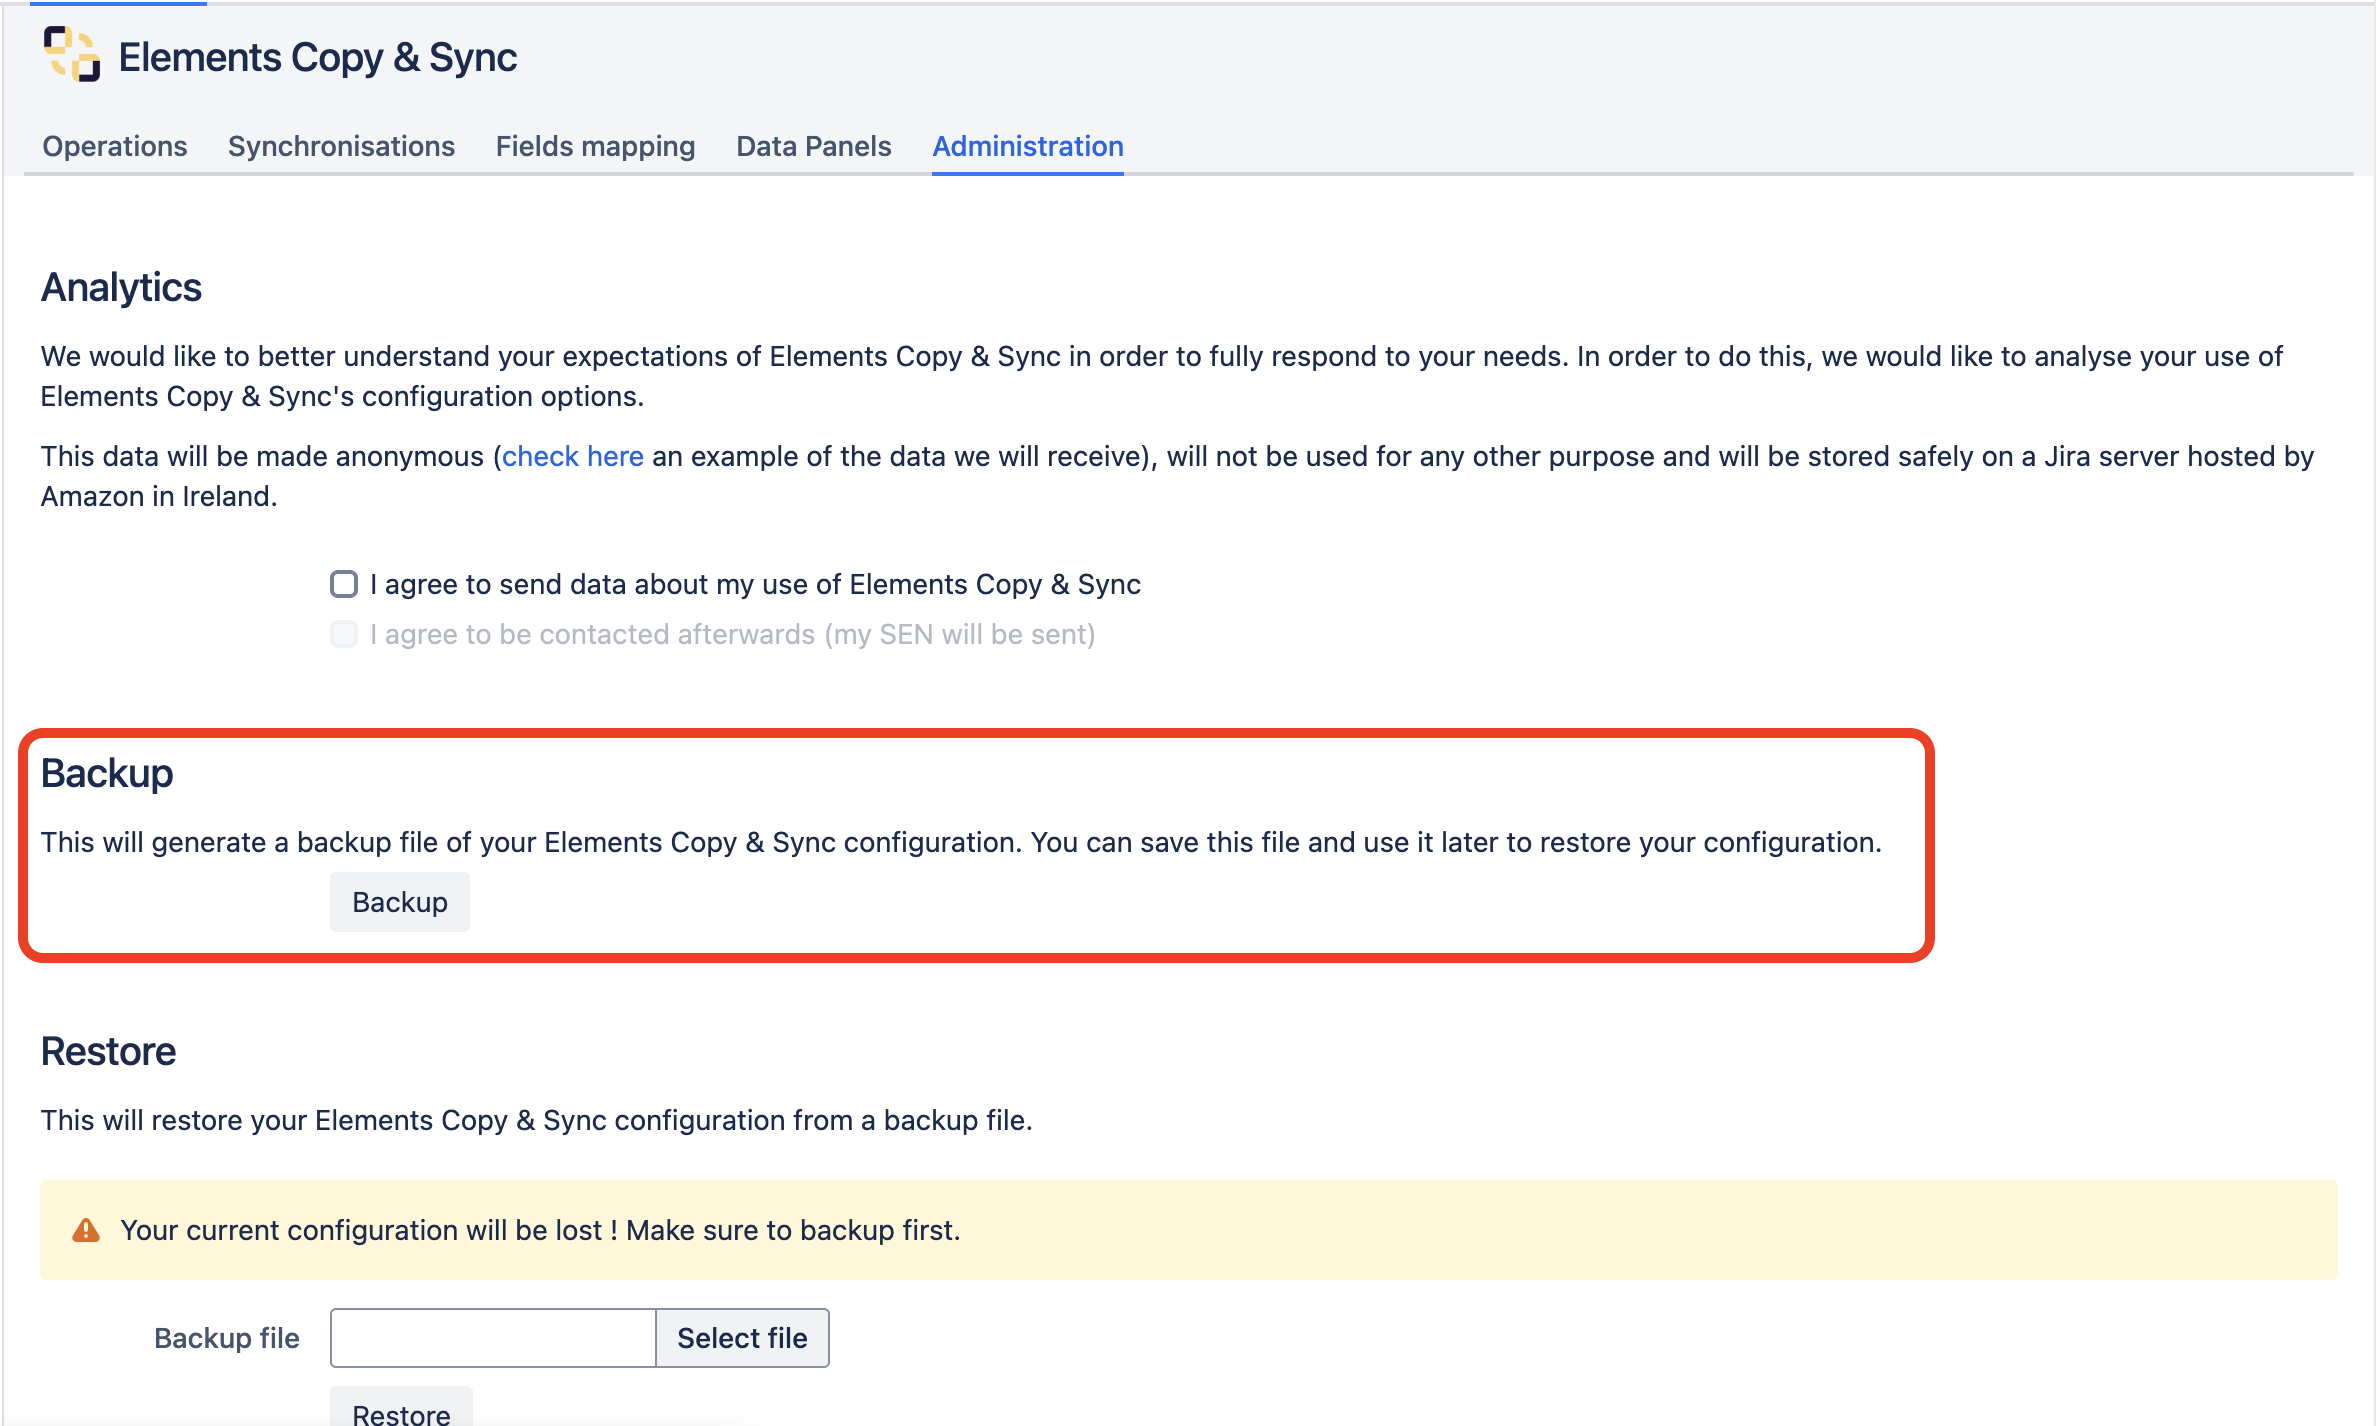Screen dimensions: 2376x1426
Task: Go to the Fields mapping tab
Action: coord(595,146)
